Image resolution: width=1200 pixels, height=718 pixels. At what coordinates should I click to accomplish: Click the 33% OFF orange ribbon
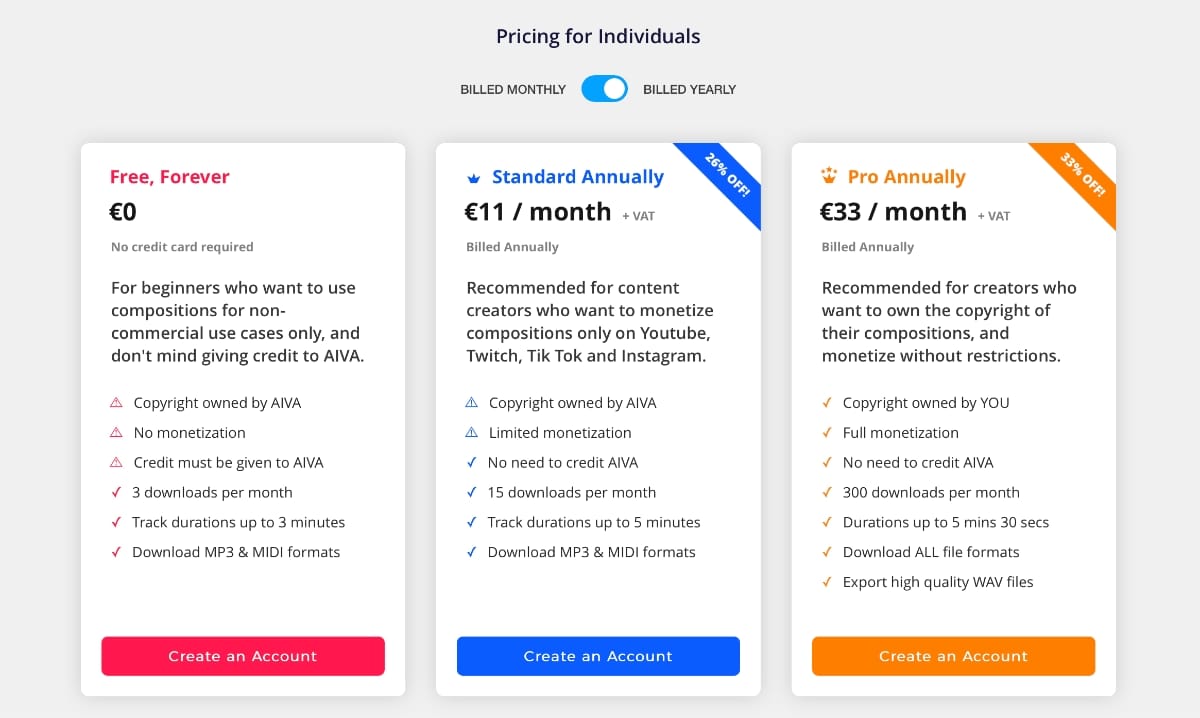coord(1082,177)
